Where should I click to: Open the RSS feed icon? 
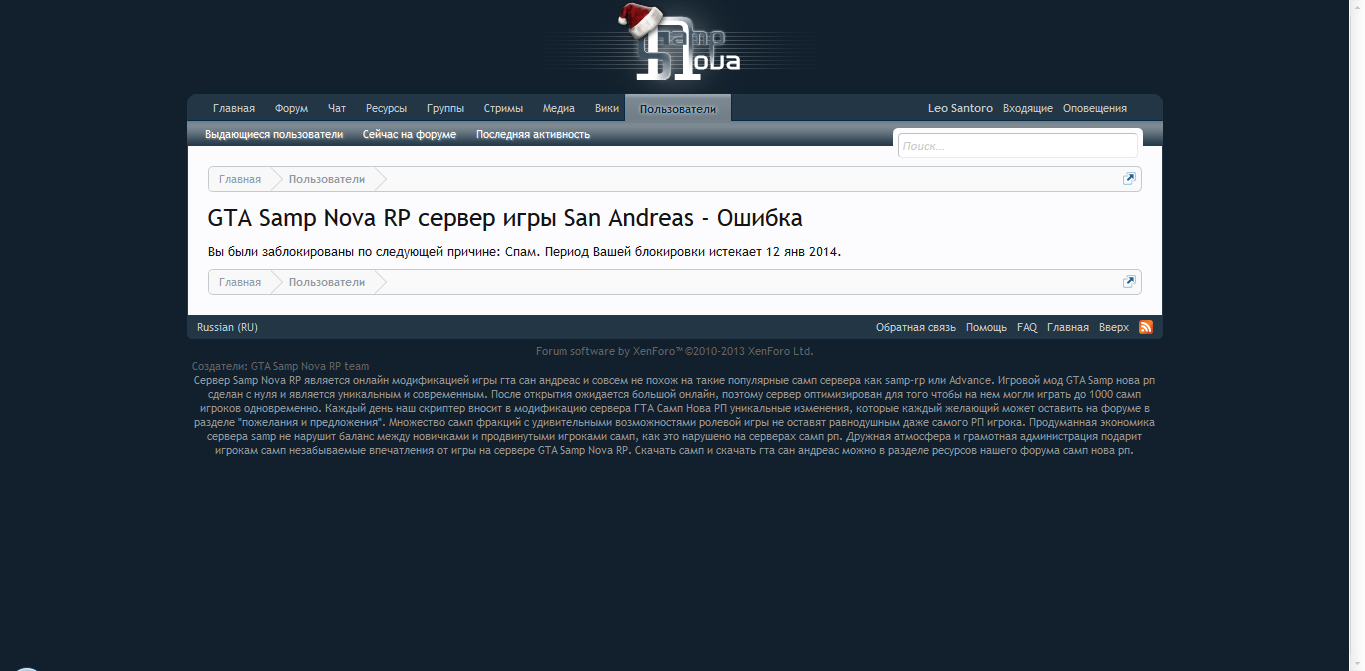[x=1146, y=327]
